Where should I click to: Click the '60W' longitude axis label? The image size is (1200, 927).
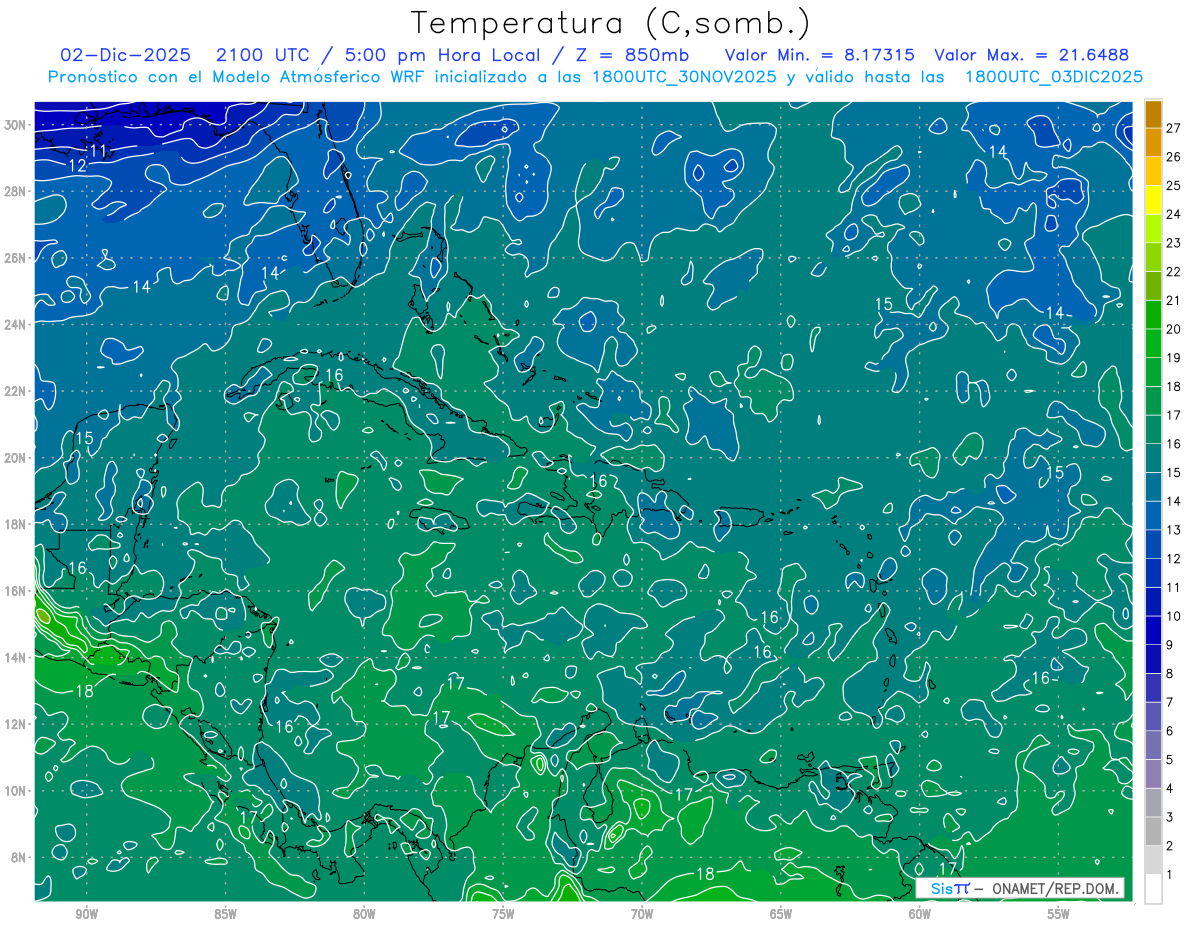(920, 915)
